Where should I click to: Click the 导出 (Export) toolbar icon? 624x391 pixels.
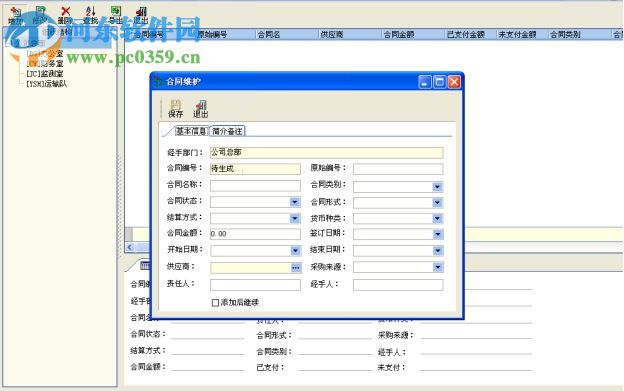116,15
